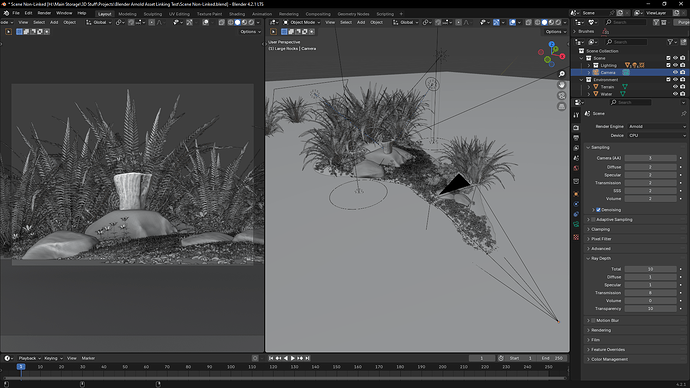690x388 pixels.
Task: Open the Render menu
Action: point(44,13)
